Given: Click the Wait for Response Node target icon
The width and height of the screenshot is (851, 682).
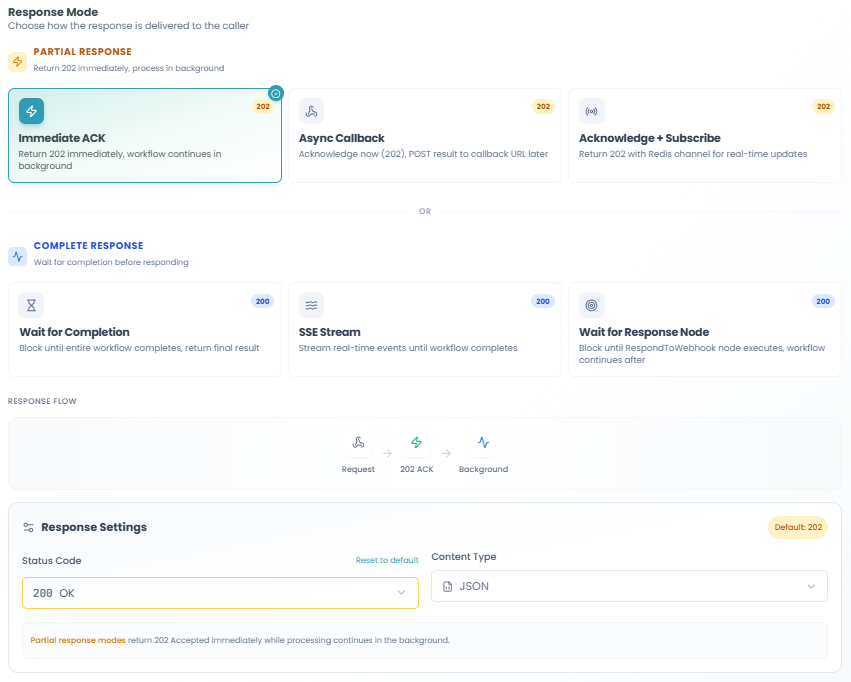Looking at the screenshot, I should [591, 305].
